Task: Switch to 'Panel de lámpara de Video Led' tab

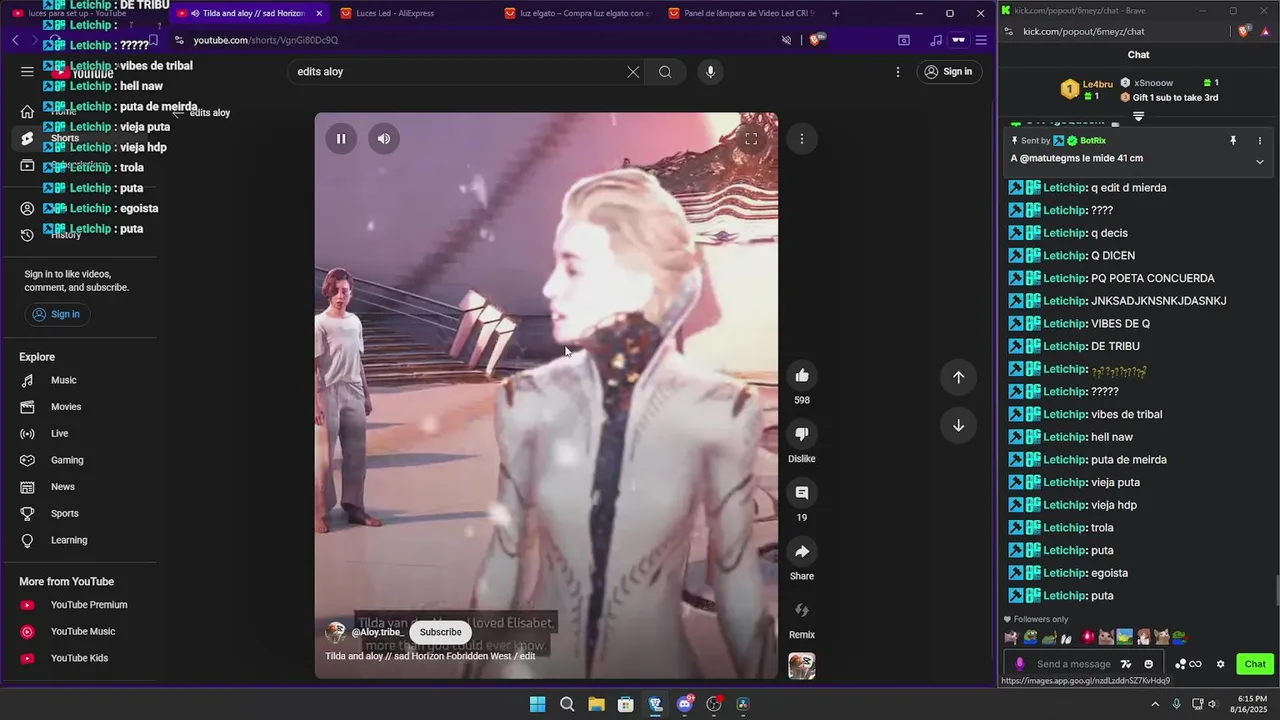Action: (741, 13)
